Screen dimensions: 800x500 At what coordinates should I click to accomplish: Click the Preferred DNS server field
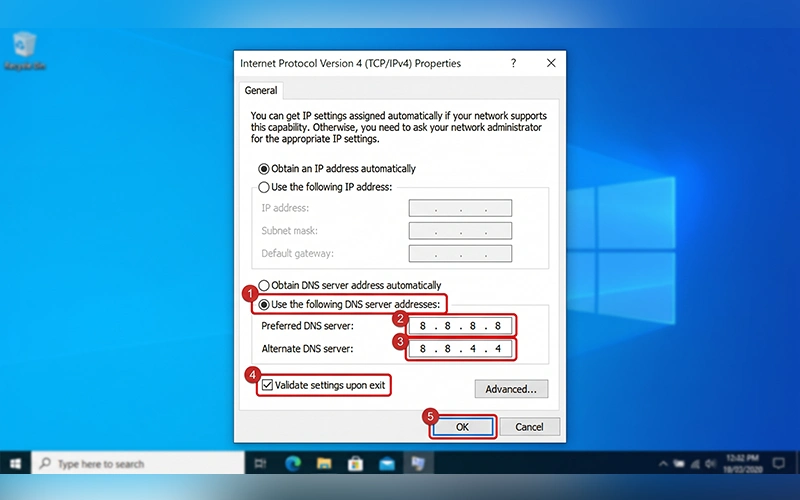coord(460,326)
